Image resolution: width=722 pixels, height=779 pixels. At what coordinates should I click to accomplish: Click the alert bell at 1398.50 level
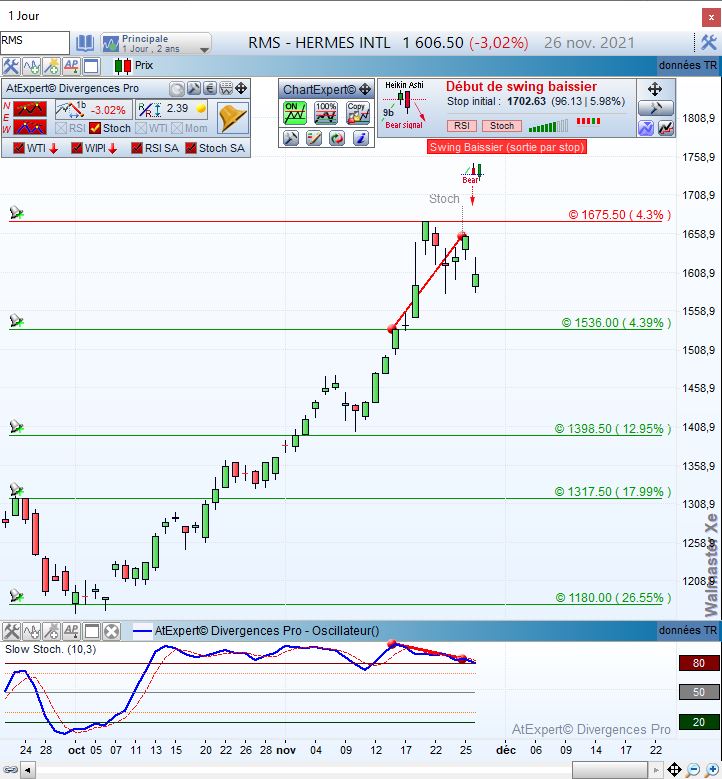(x=16, y=427)
